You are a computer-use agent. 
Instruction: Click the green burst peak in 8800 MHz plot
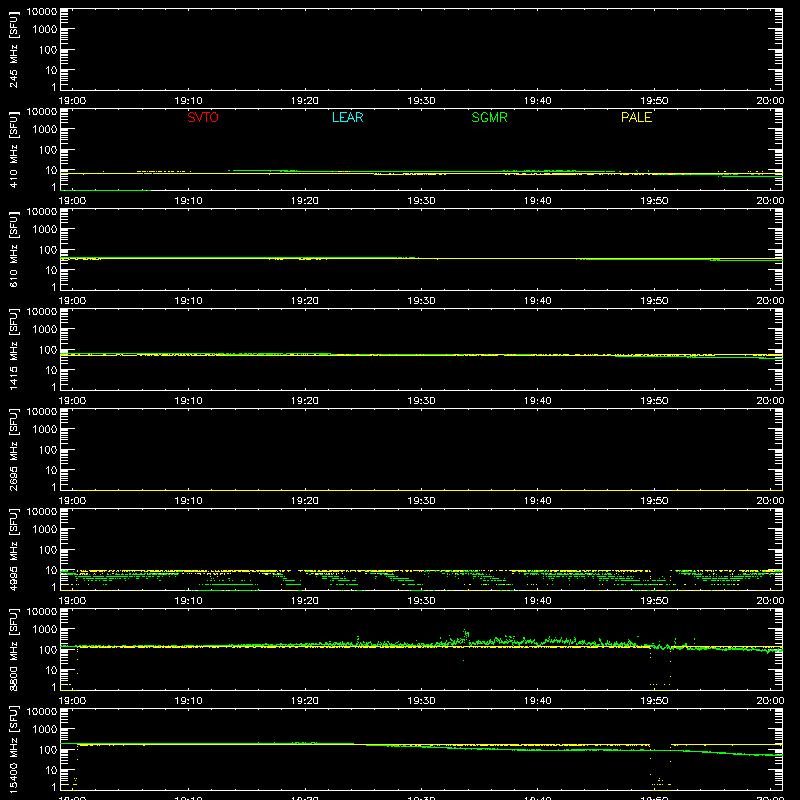coord(465,633)
